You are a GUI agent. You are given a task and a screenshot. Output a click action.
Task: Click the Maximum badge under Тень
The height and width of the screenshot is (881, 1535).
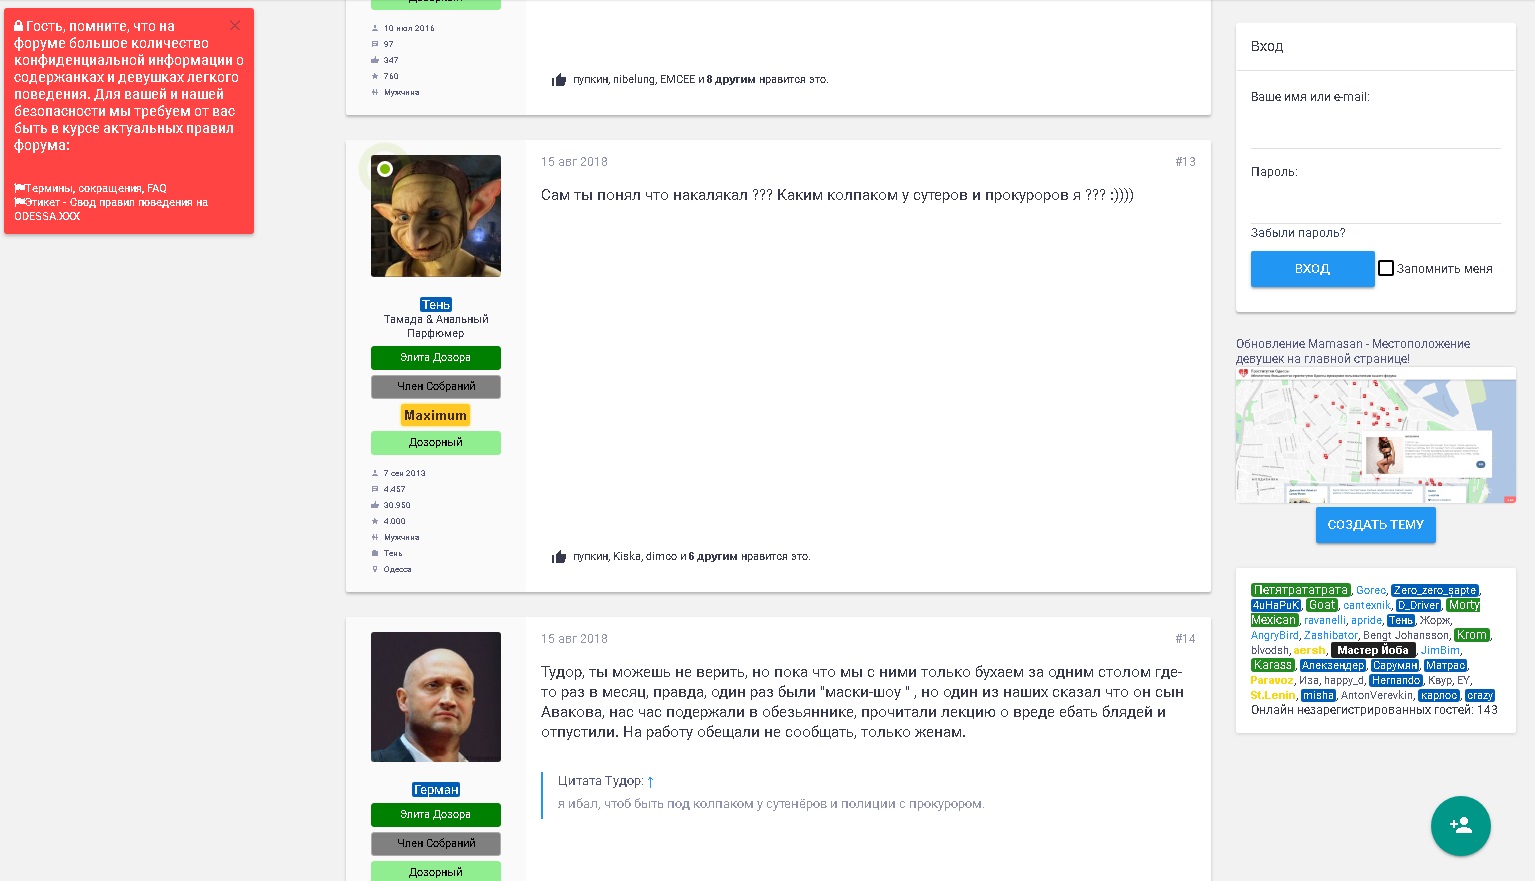point(435,415)
